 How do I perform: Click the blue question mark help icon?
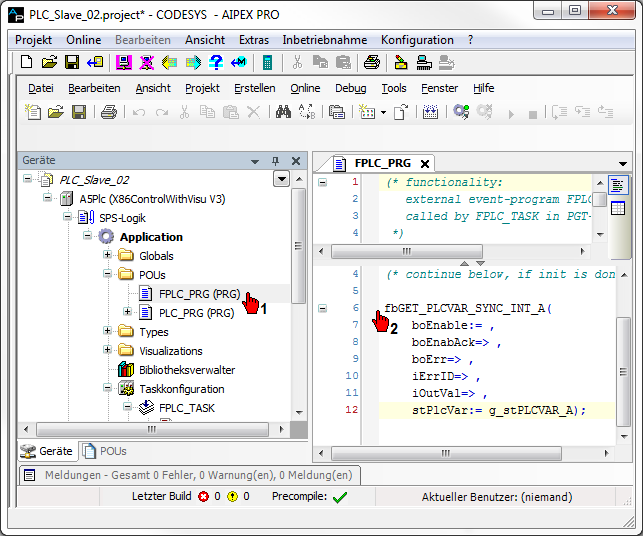point(216,62)
